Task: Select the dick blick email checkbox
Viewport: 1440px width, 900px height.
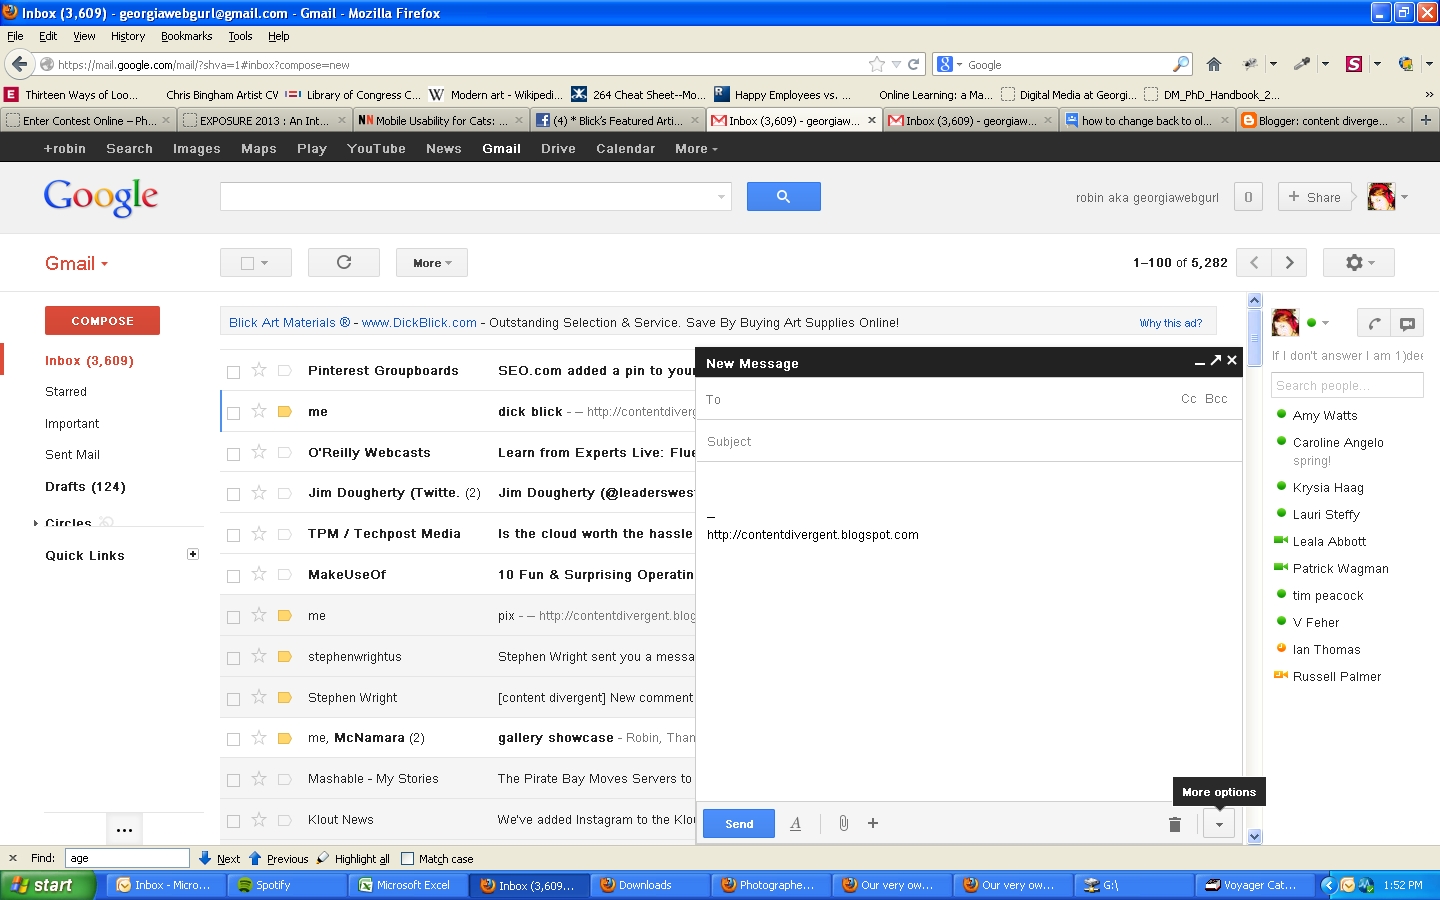Action: pos(233,413)
